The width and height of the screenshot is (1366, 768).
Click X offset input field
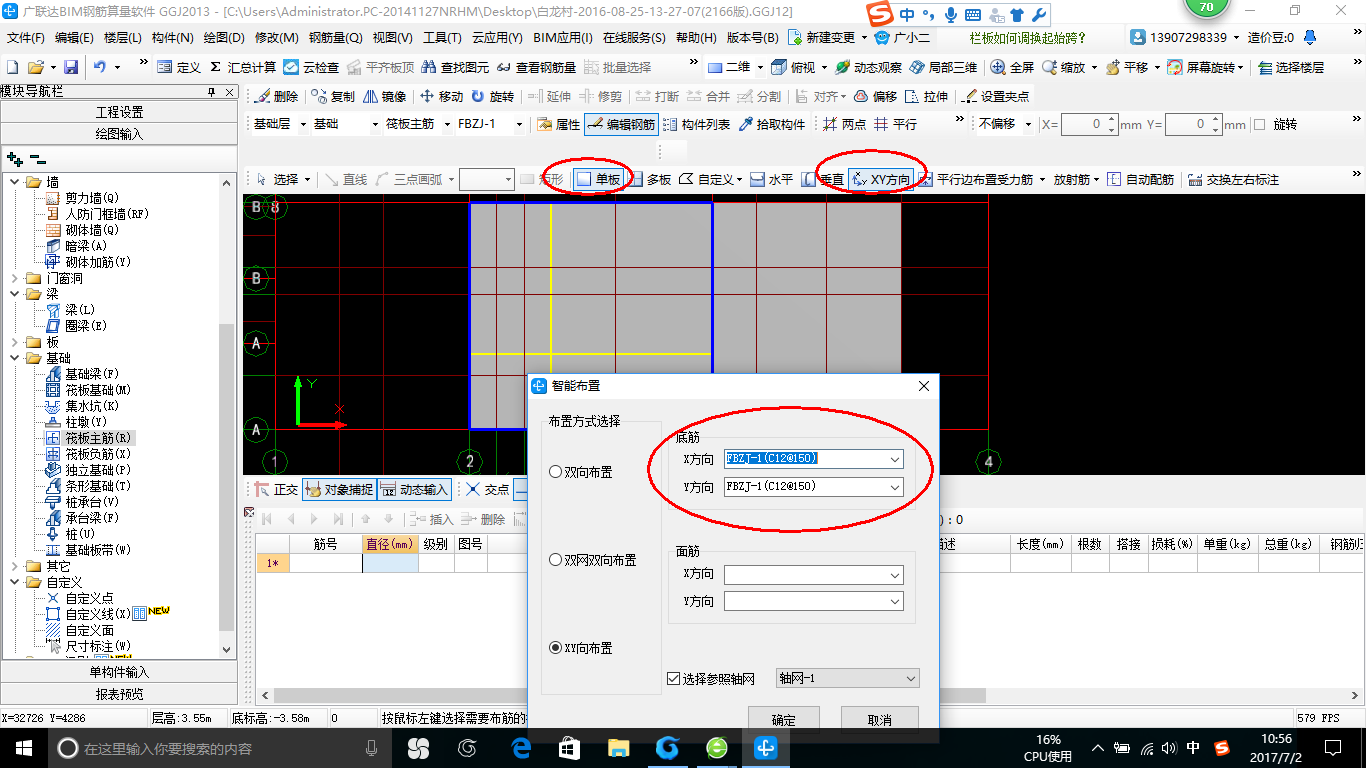tap(1083, 125)
